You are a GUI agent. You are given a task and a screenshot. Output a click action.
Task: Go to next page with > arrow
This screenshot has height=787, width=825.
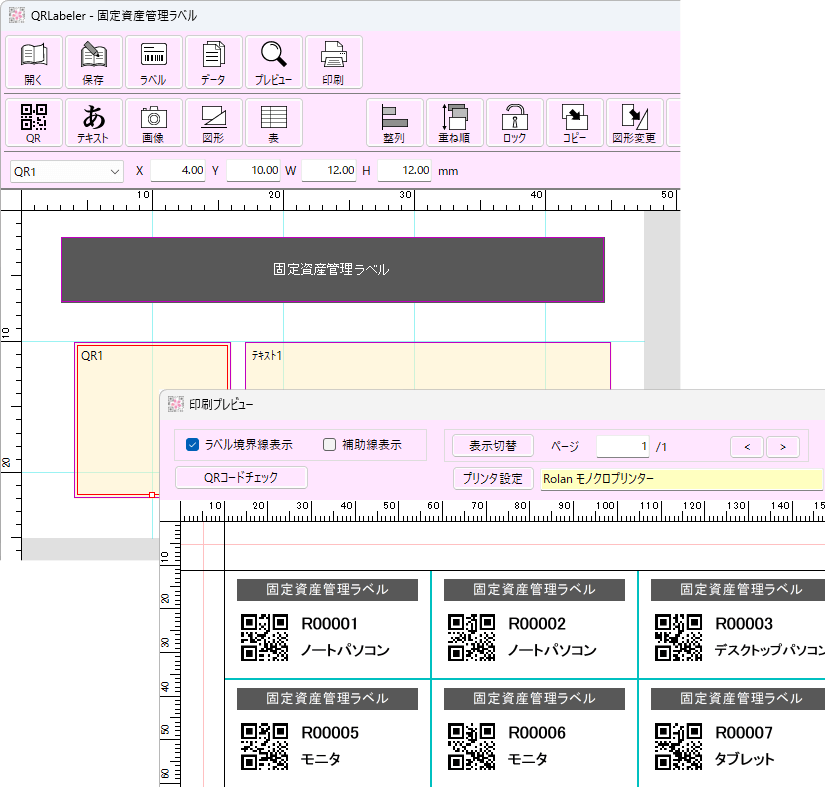782,446
